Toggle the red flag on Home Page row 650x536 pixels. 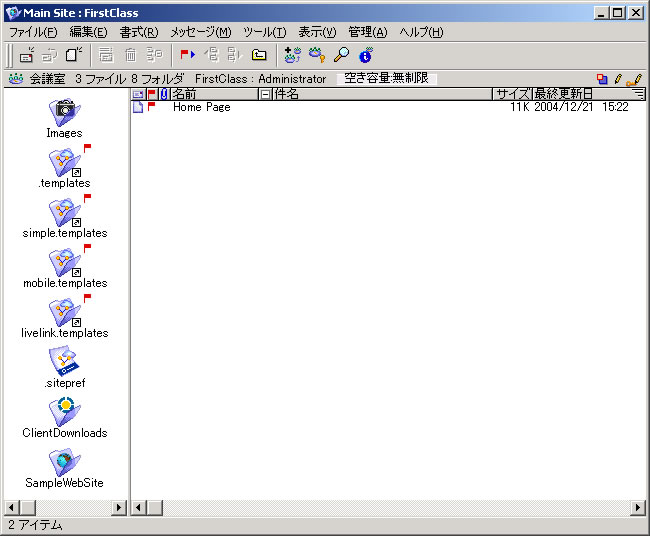151,107
